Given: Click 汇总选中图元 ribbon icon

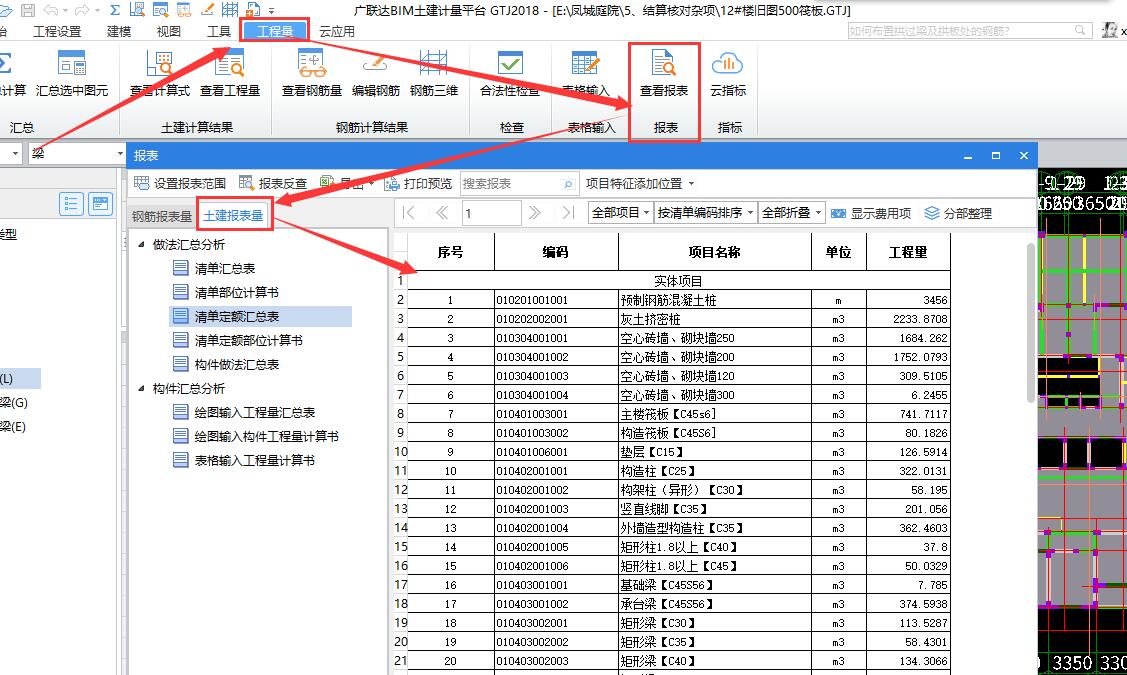Looking at the screenshot, I should click(72, 73).
